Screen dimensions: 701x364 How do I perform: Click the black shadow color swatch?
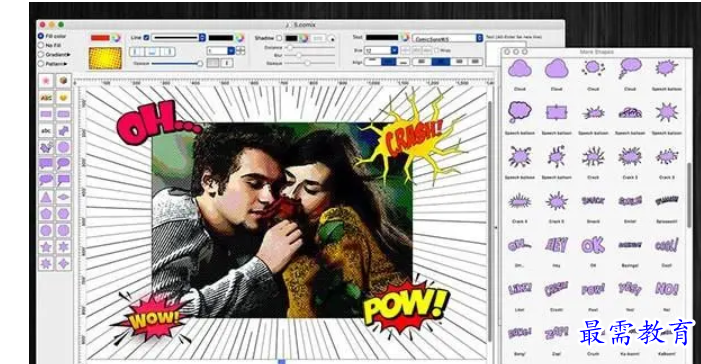point(291,38)
